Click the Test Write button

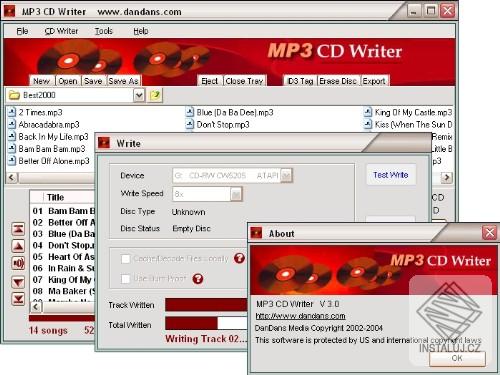(391, 175)
